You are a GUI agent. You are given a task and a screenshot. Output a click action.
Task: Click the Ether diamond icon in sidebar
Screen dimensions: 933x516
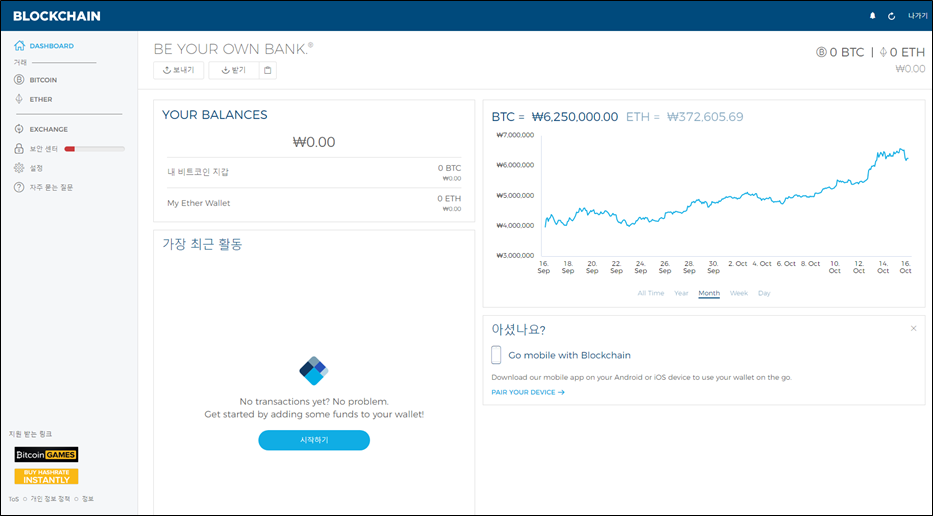(19, 99)
